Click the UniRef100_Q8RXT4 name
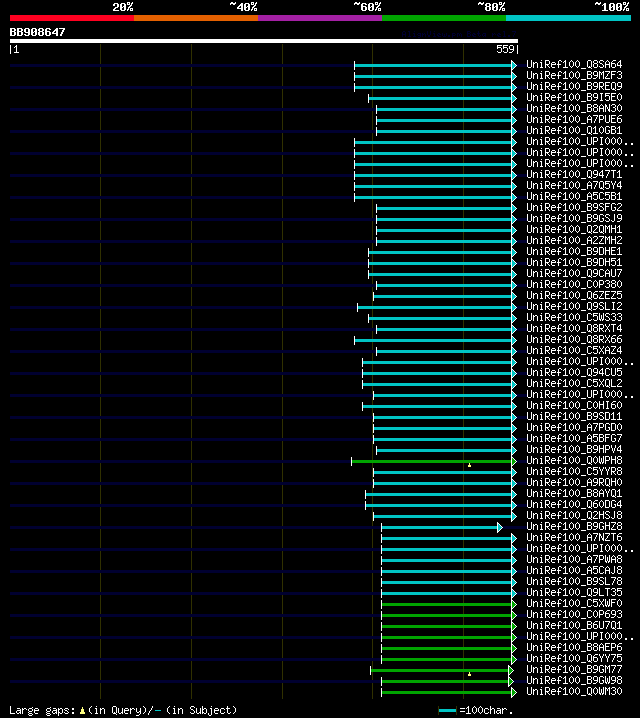640x718 pixels. pyautogui.click(x=574, y=328)
